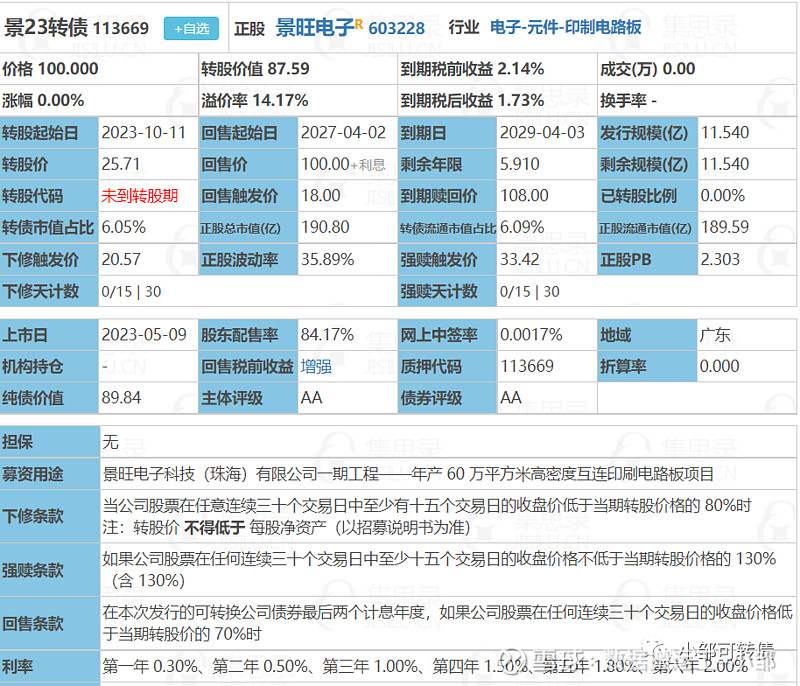Select the 回售起始日 date 2027-04-02
800x686 pixels.
[343, 133]
